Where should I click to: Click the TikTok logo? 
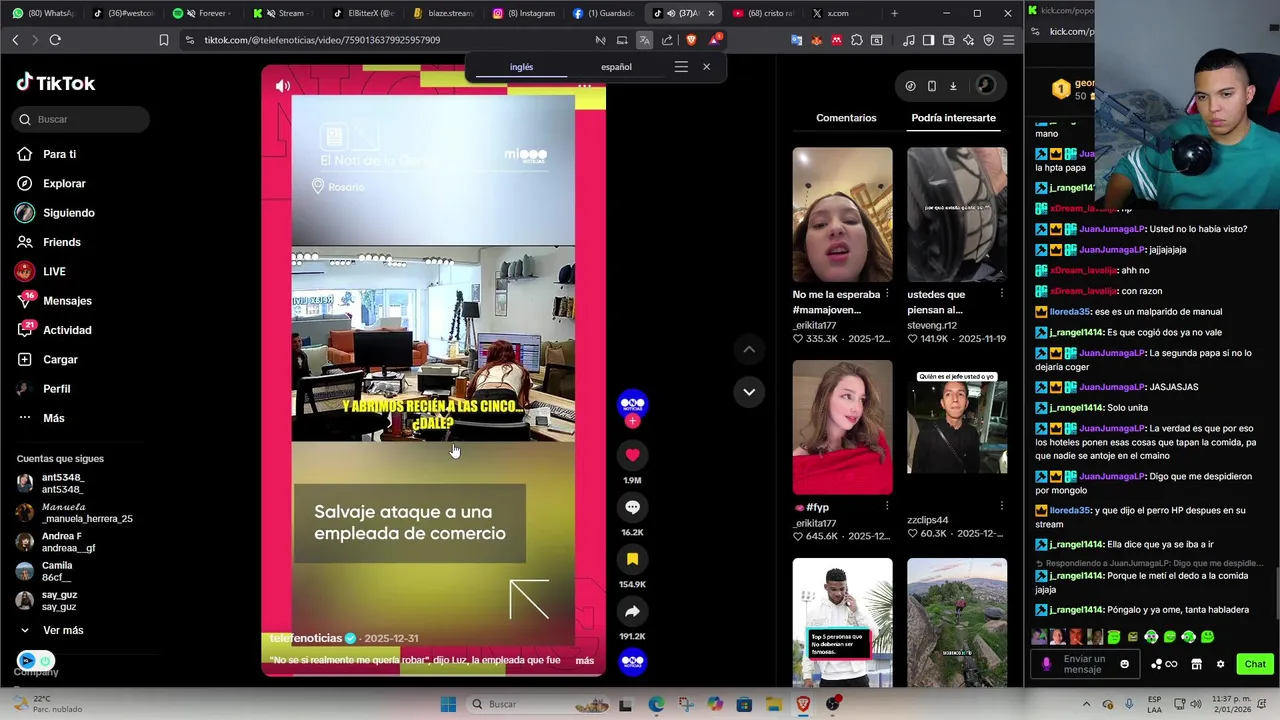pyautogui.click(x=56, y=83)
